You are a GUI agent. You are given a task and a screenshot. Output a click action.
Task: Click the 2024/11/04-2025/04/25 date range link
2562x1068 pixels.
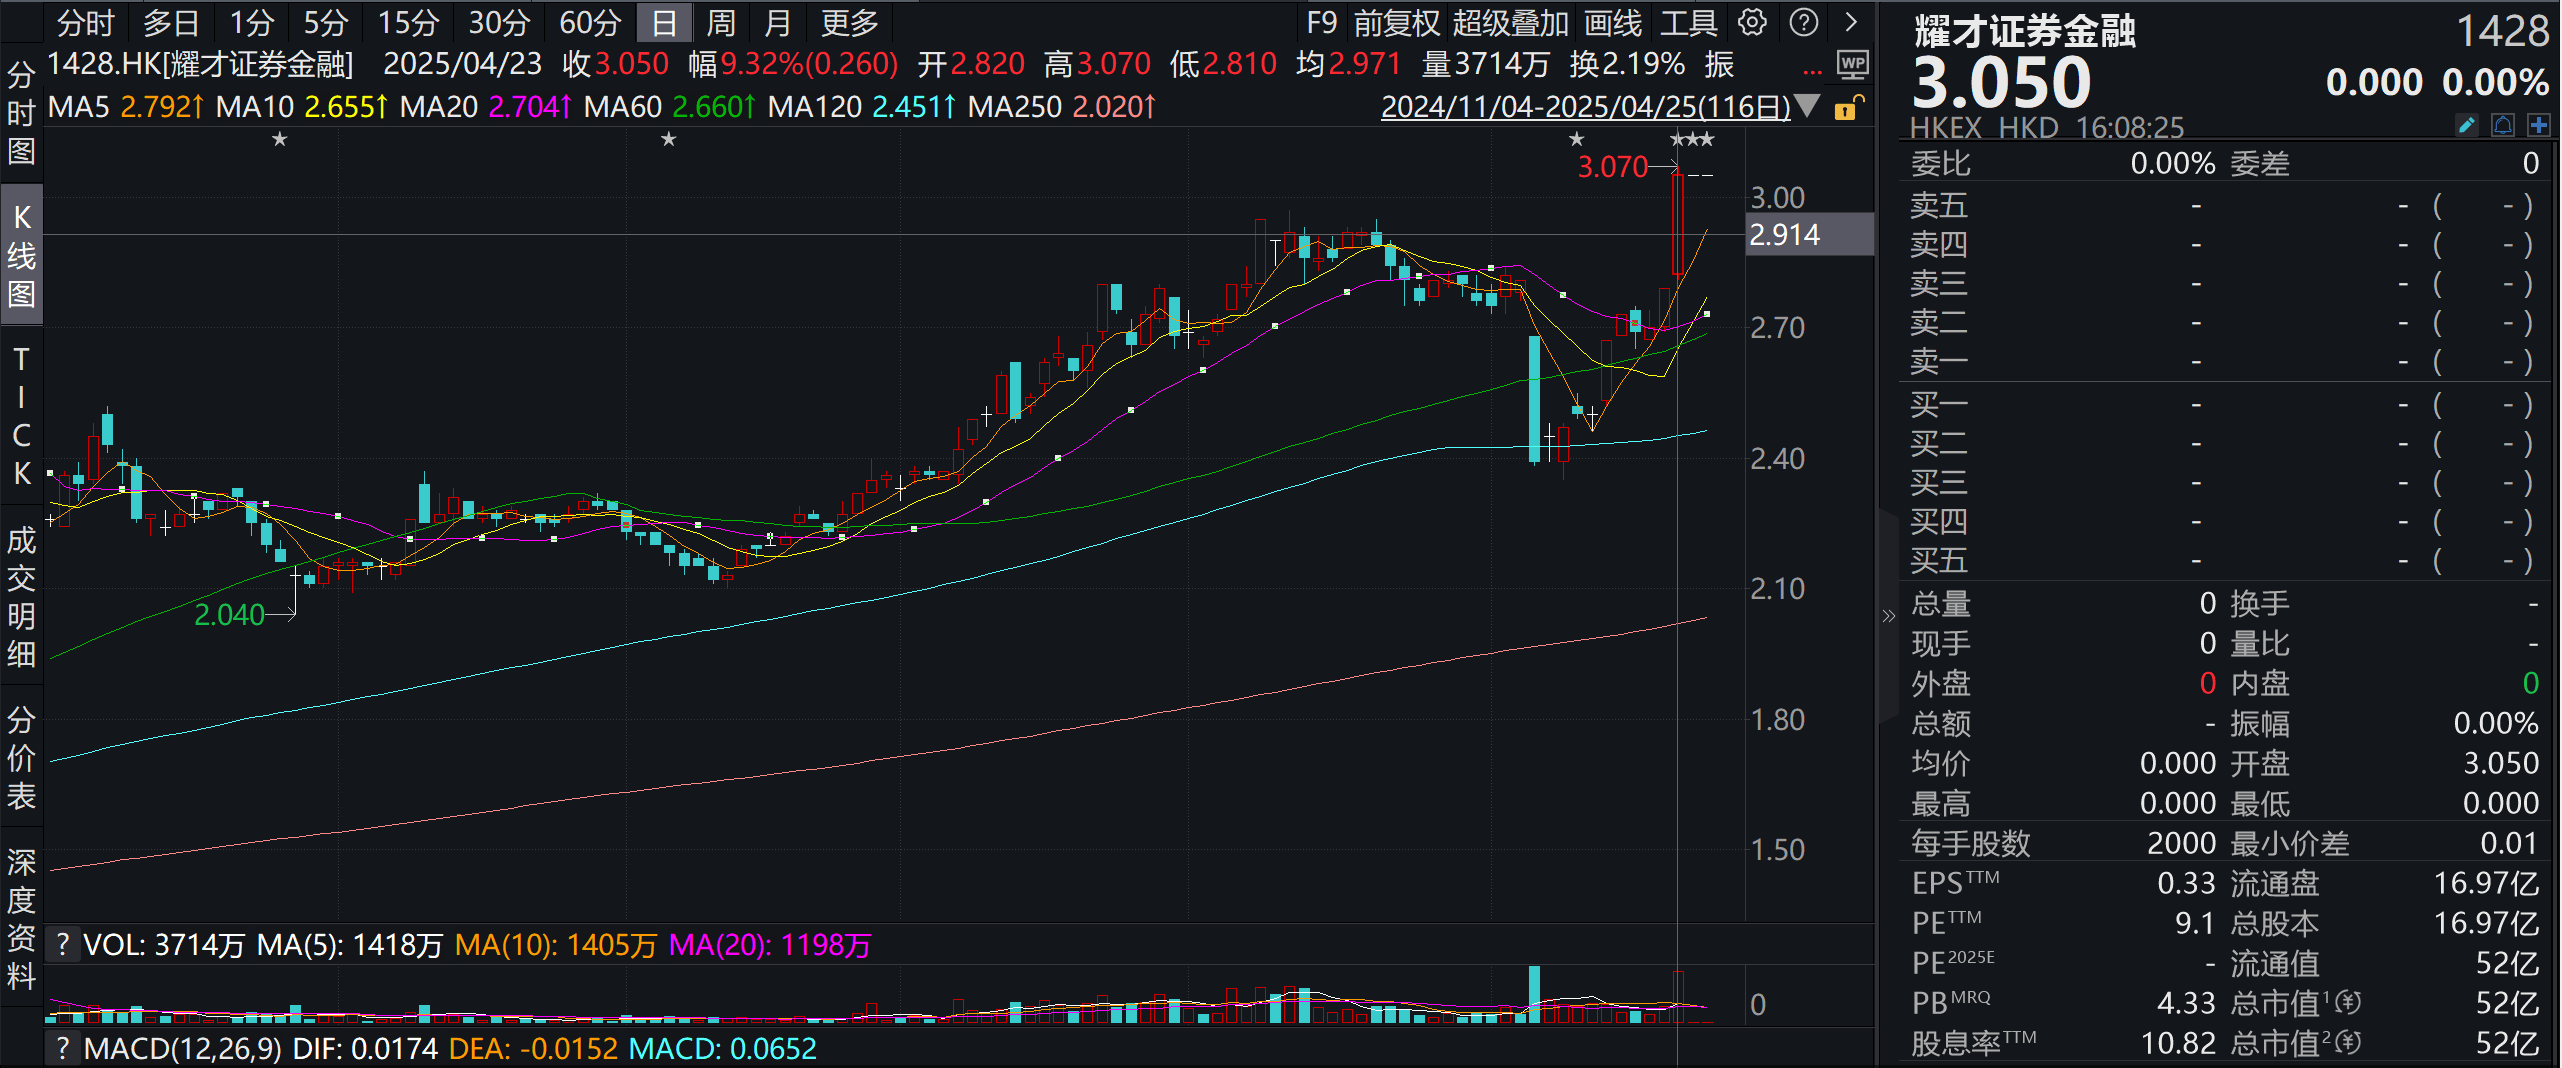coord(1585,107)
